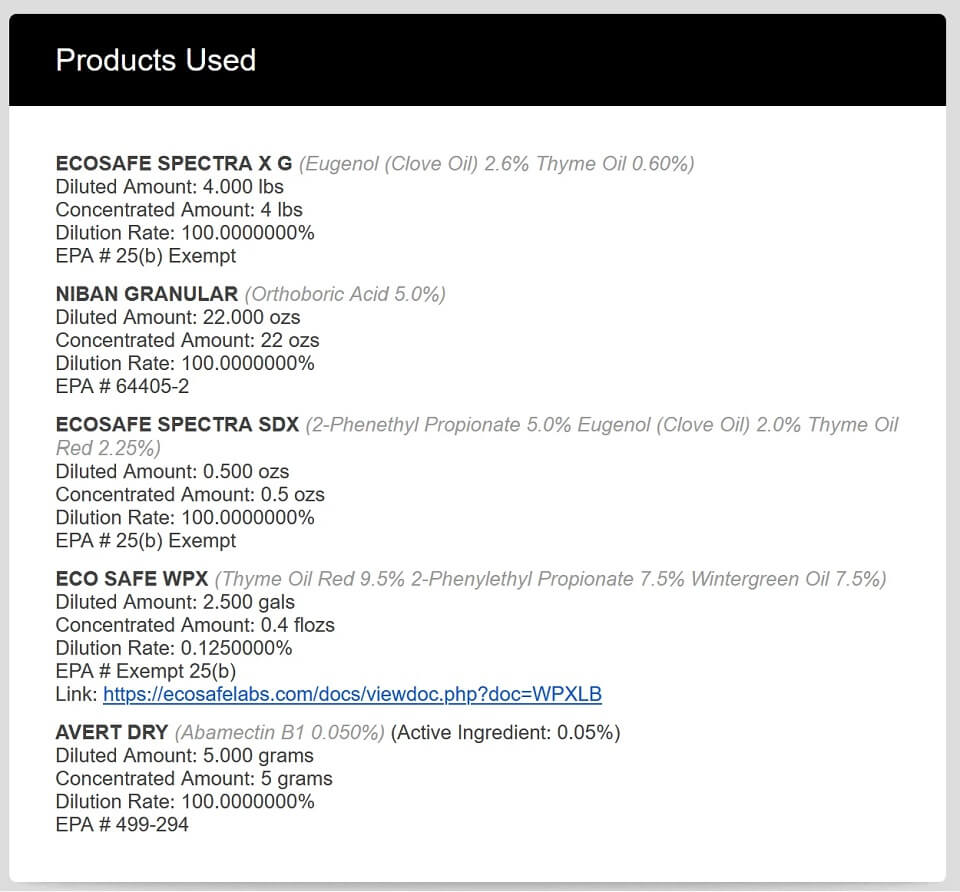Click the ECO SAFE WPX heading
The image size is (960, 892).
tap(132, 579)
